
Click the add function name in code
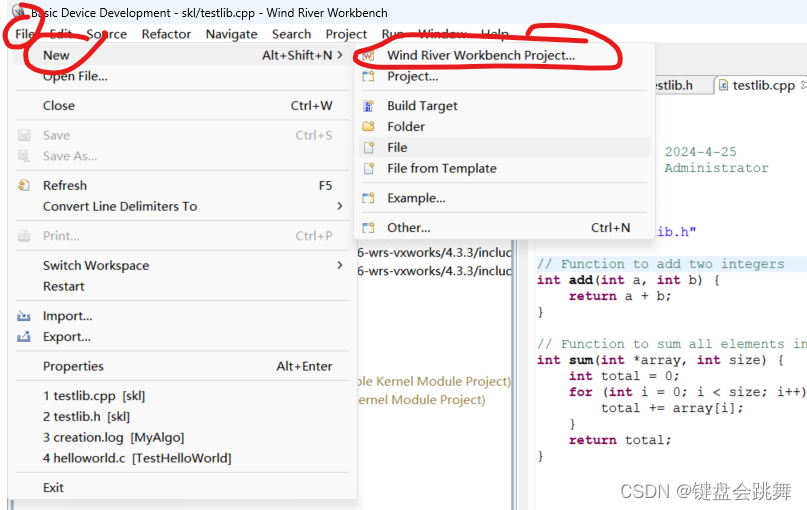click(581, 280)
